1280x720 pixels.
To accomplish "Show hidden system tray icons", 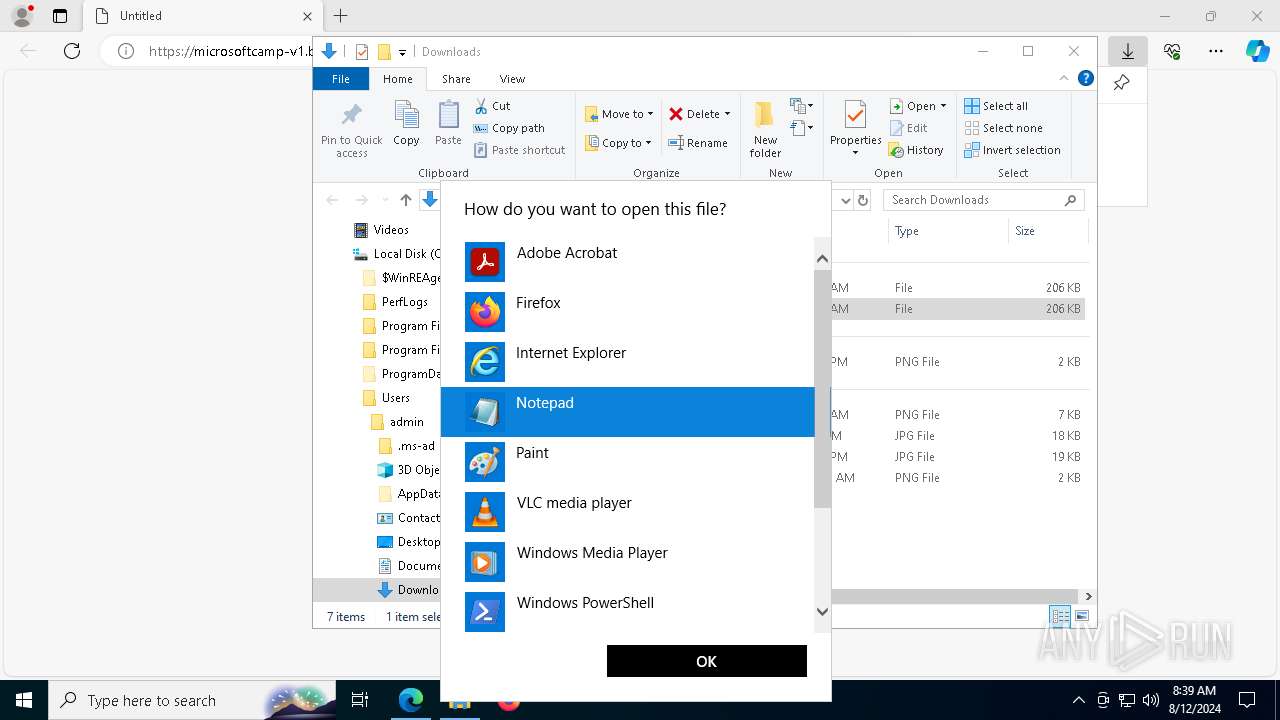I will tap(1078, 700).
